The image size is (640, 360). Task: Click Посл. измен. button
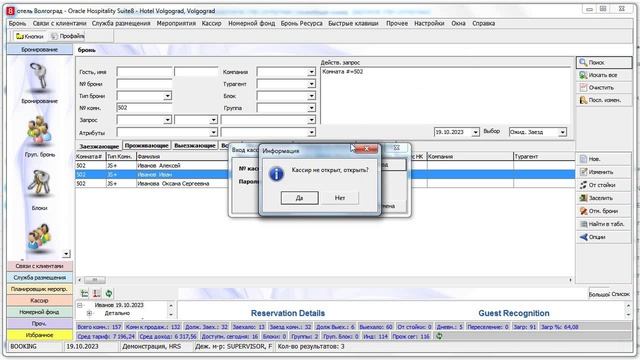point(604,100)
